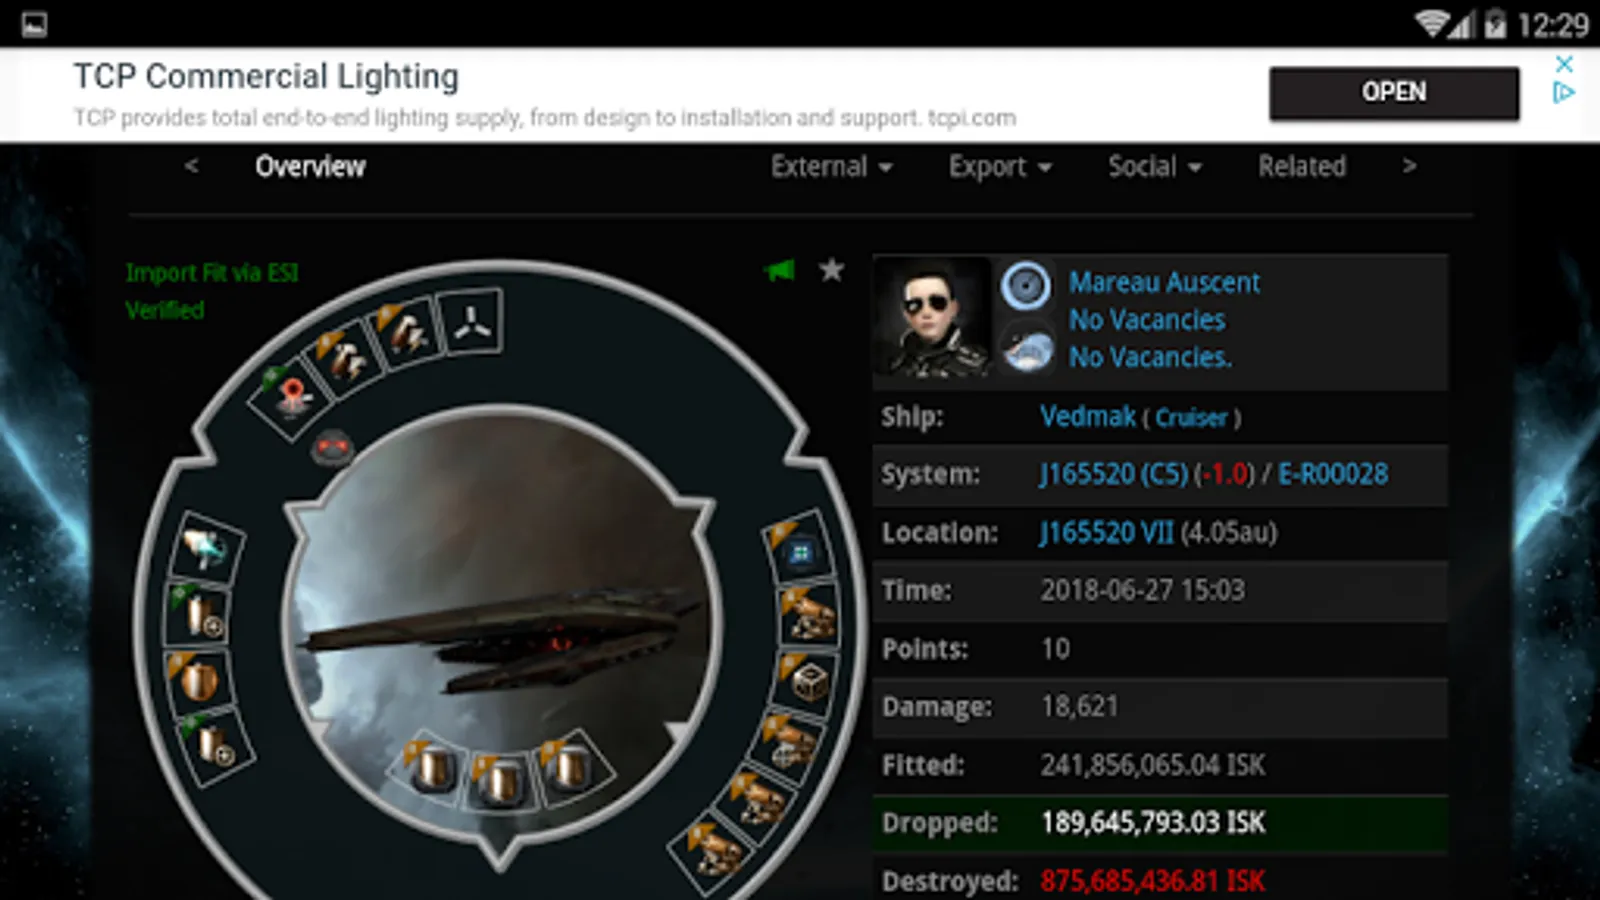This screenshot has height=900, width=1600.
Task: Click the security status -1.0
Action: 1223,474
